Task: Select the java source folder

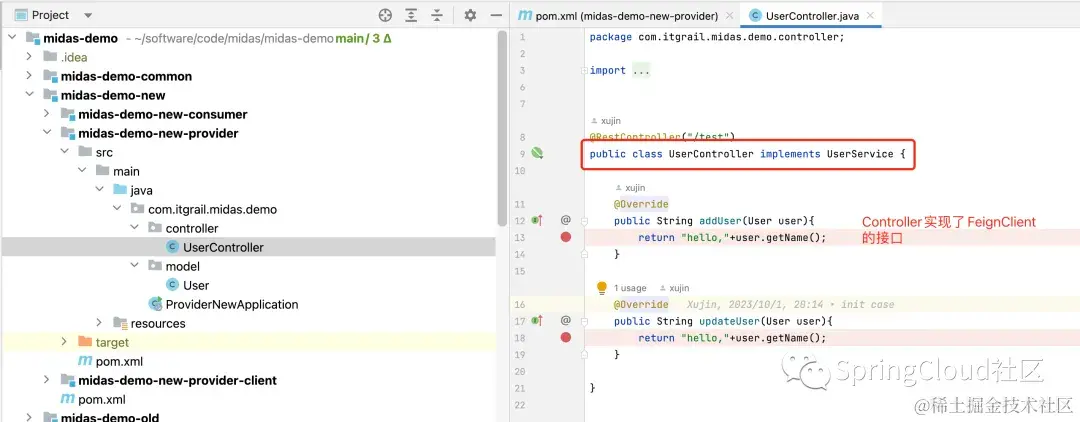Action: 141,190
